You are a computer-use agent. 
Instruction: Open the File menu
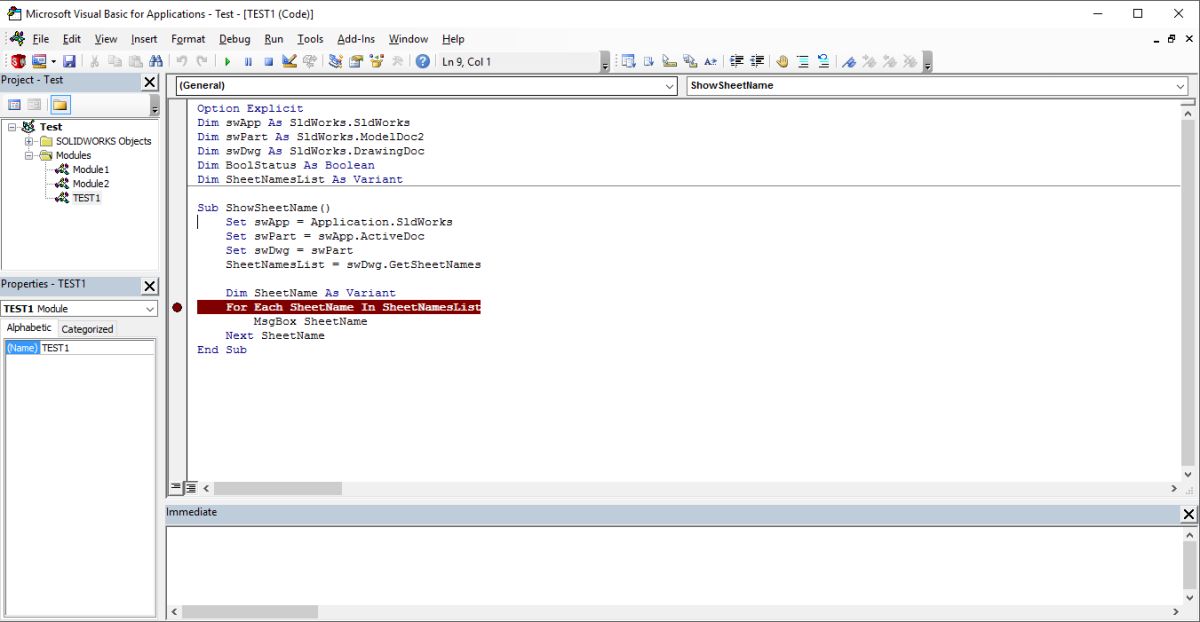[40, 39]
